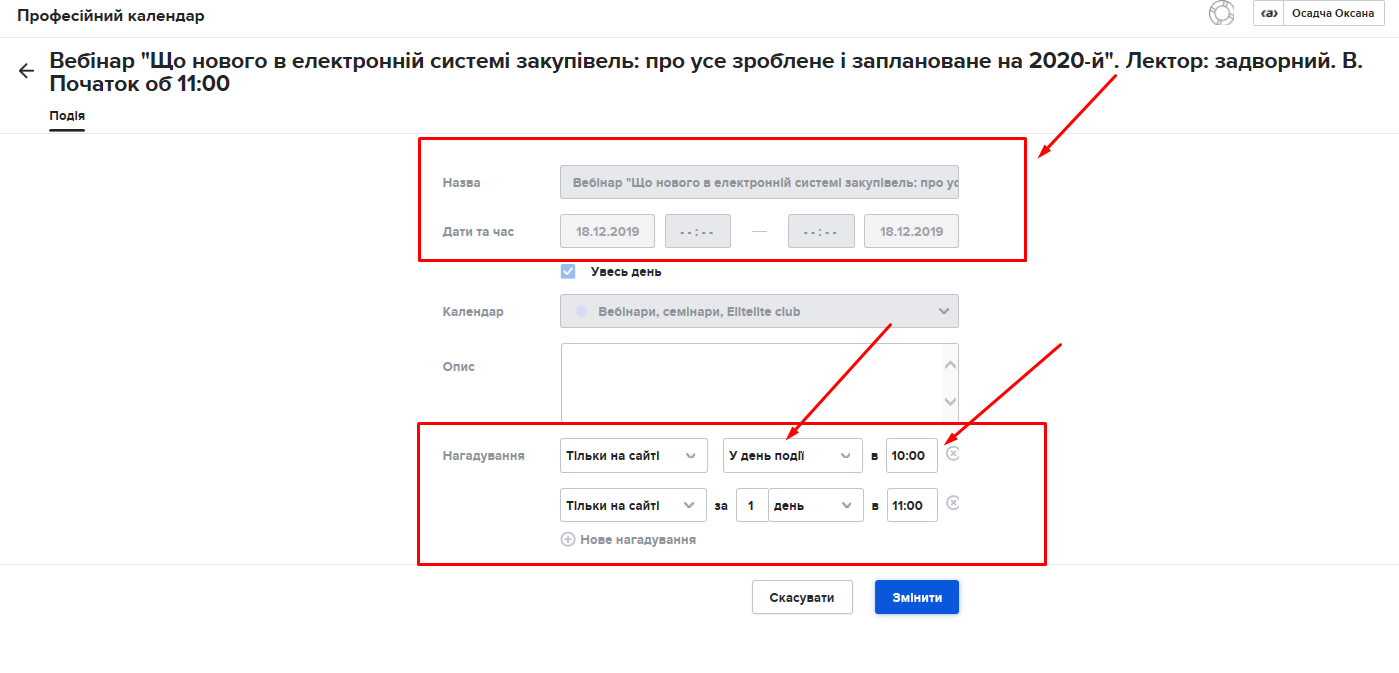Remove the first reminder with X icon
Screen dimensions: 1399x673
(x=953, y=453)
